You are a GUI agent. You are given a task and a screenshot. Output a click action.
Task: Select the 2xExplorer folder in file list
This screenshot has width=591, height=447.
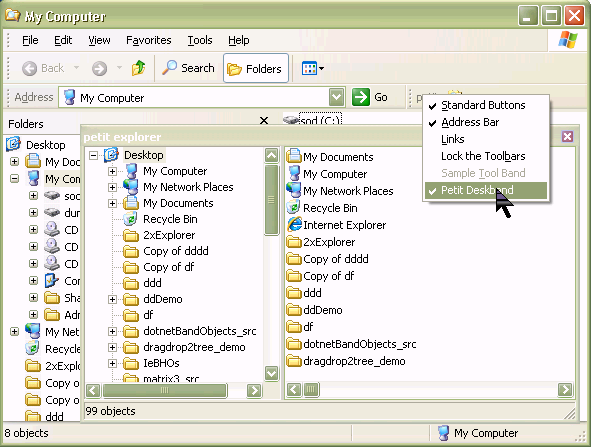click(294, 242)
